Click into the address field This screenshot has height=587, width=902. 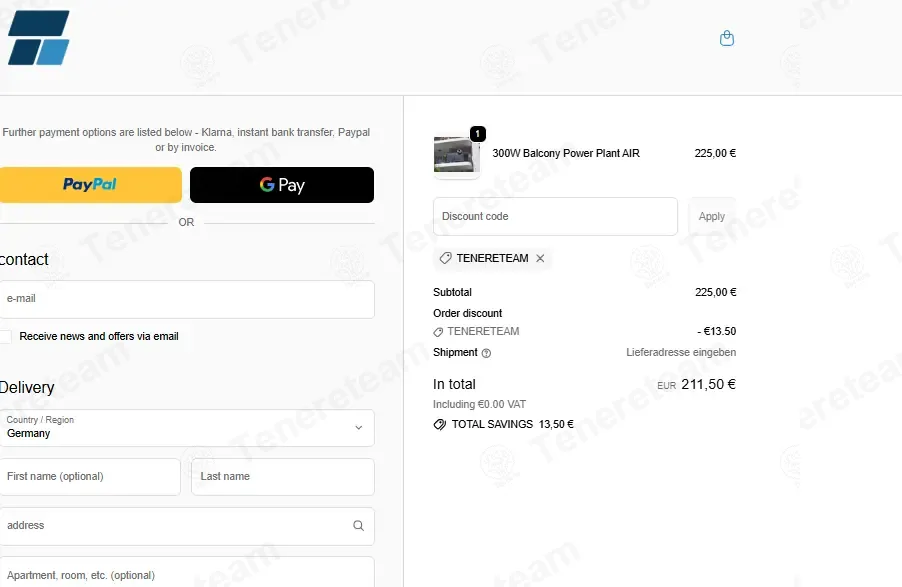[x=187, y=526]
